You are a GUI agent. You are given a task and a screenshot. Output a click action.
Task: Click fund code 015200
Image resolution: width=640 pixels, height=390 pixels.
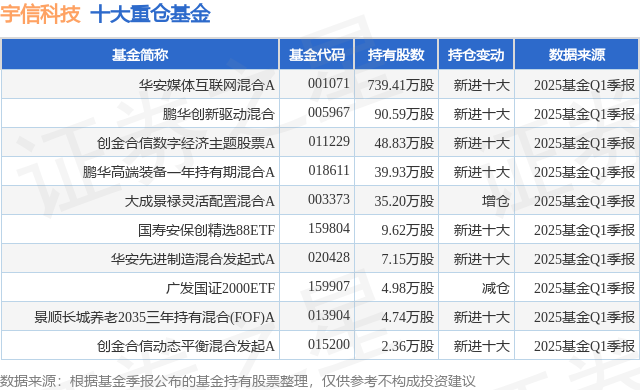pyautogui.click(x=329, y=344)
